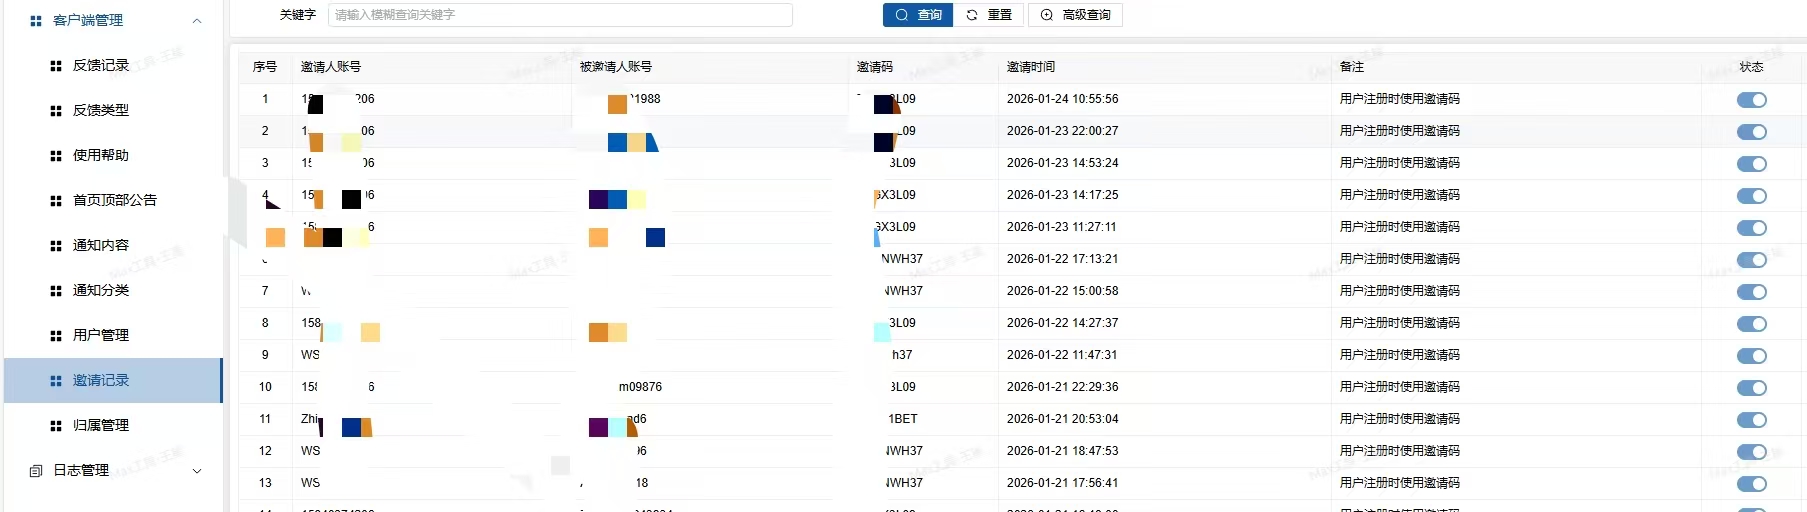This screenshot has height=512, width=1807.
Task: Toggle status switch for 10:55:56 record
Action: point(1752,100)
